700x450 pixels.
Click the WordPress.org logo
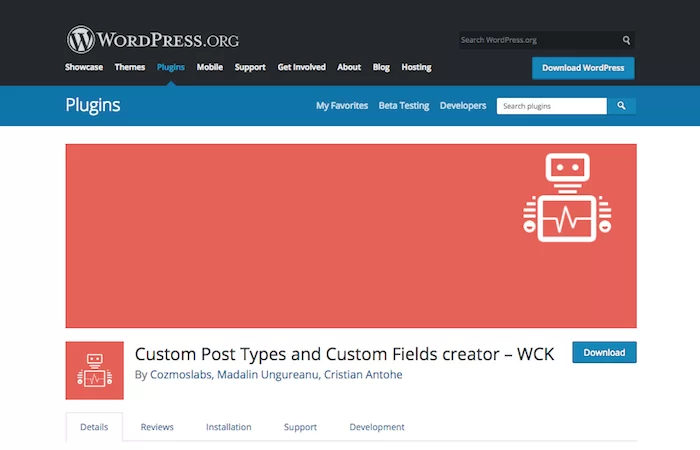pos(153,39)
